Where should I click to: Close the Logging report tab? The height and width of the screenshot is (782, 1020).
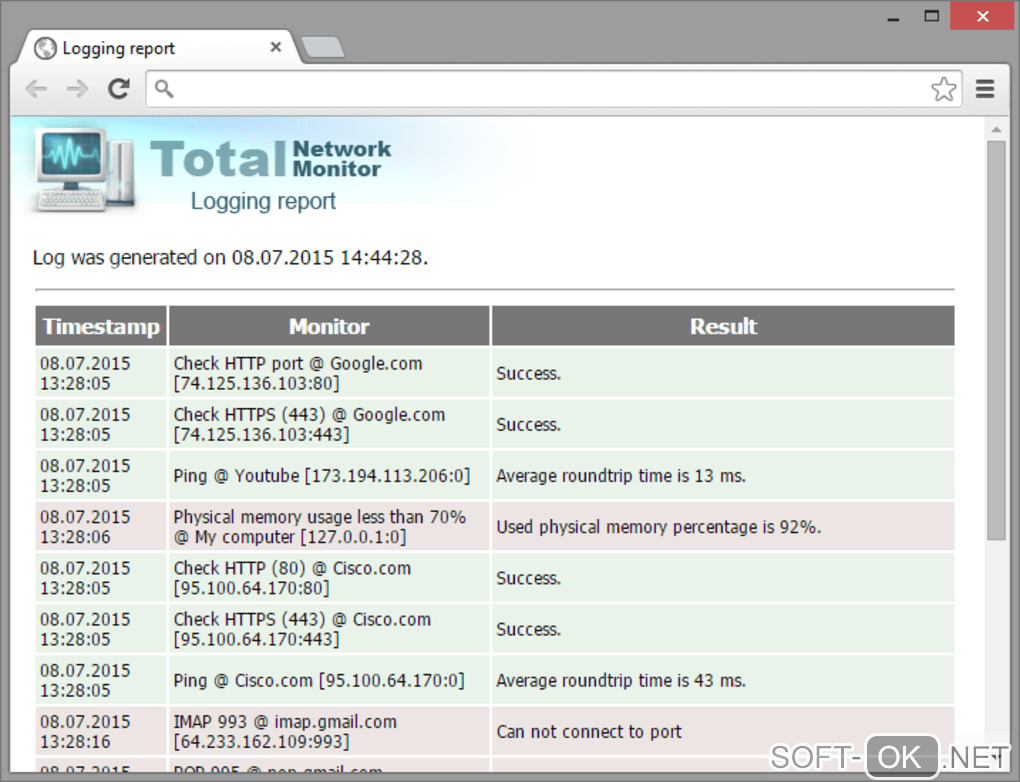[x=276, y=47]
